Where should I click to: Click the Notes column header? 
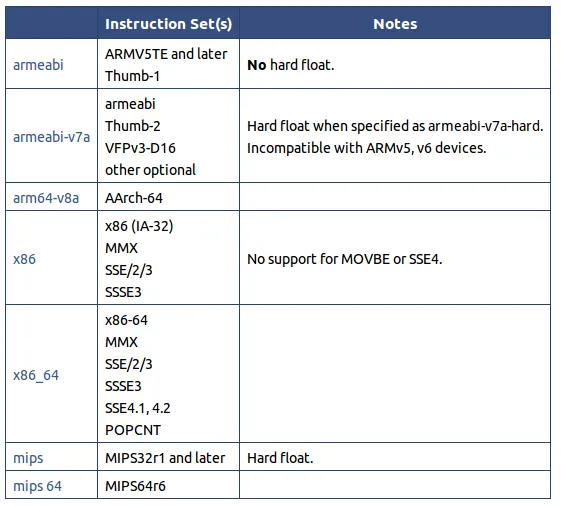click(395, 24)
